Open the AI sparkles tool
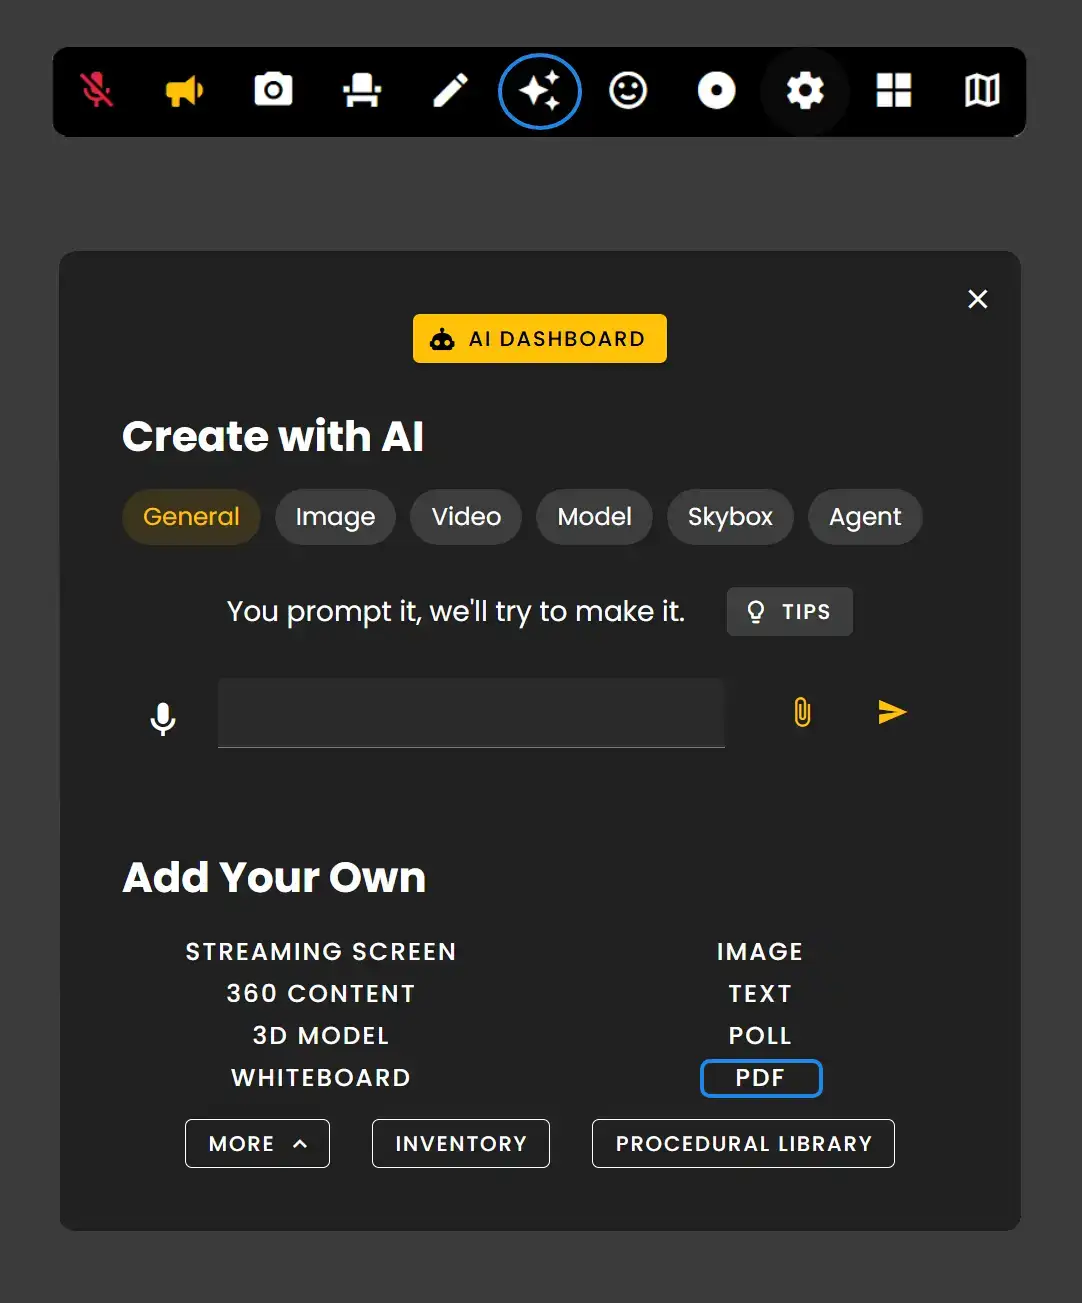This screenshot has height=1303, width=1082. click(540, 91)
